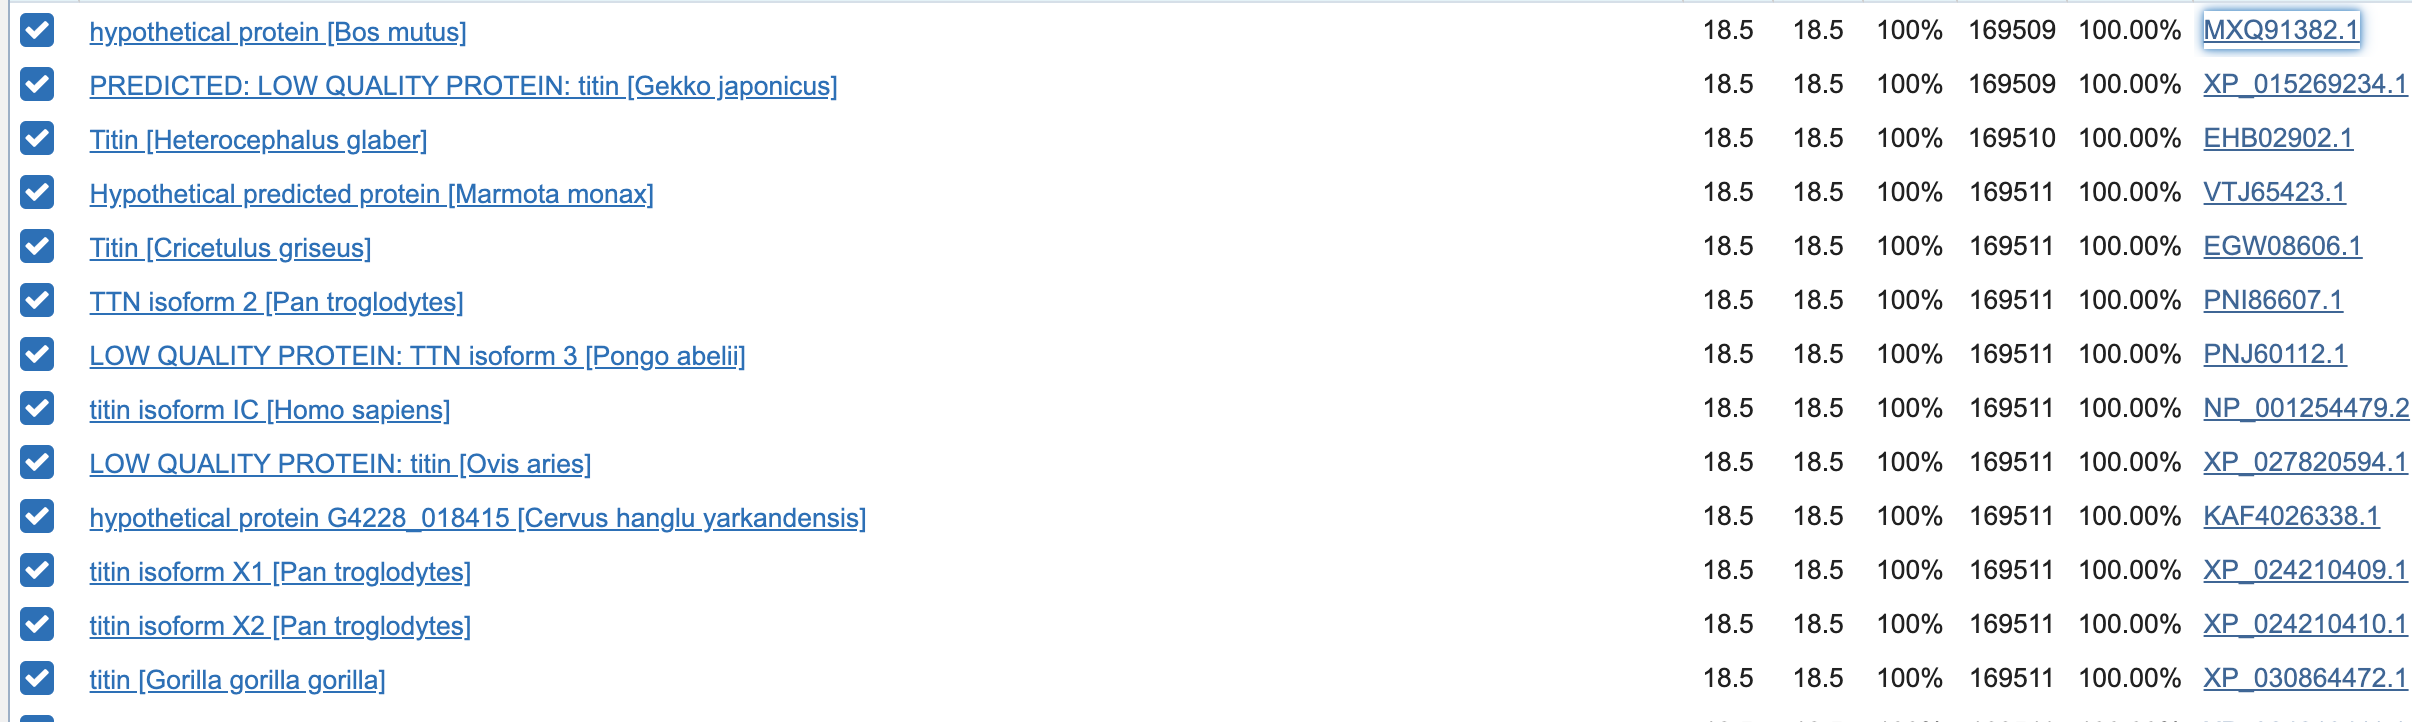
Task: Open accession KAF4026338.1
Action: [2291, 516]
